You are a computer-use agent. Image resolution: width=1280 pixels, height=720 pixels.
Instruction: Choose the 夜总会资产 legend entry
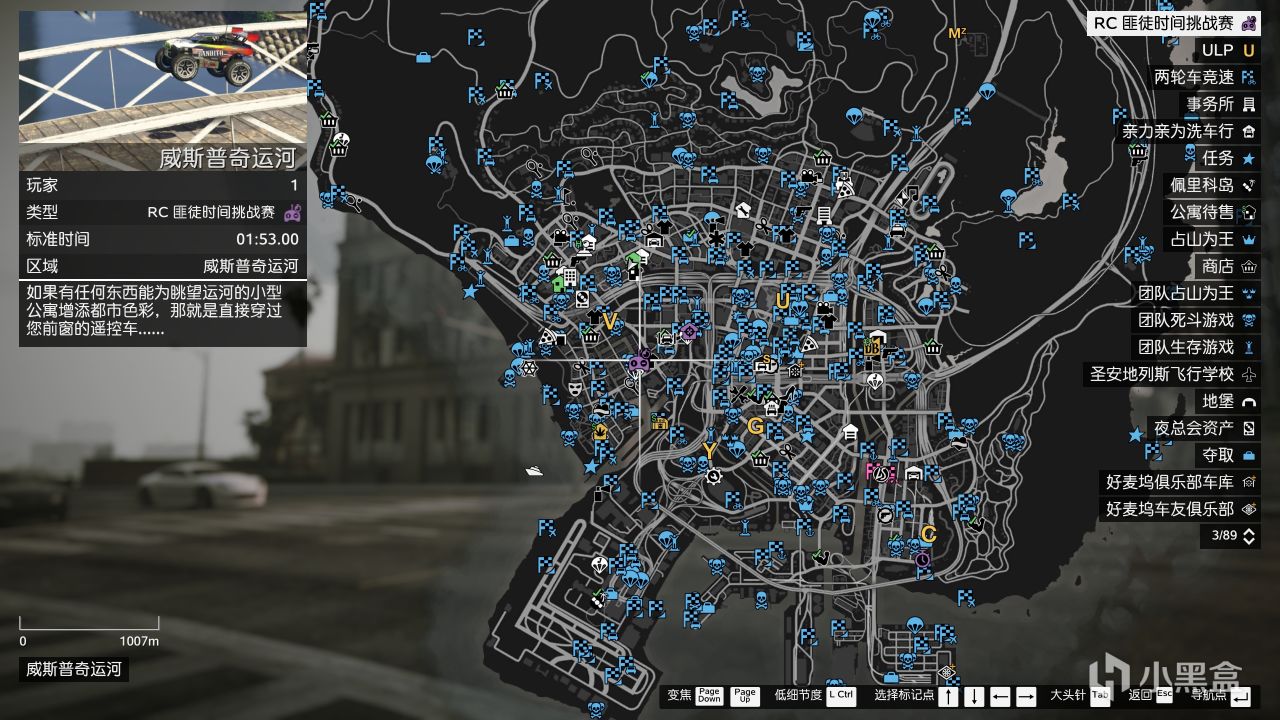pos(1204,428)
